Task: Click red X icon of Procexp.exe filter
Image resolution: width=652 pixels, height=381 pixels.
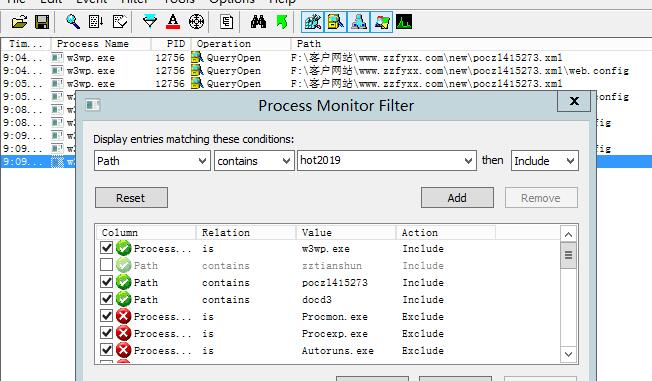Action: (x=123, y=333)
